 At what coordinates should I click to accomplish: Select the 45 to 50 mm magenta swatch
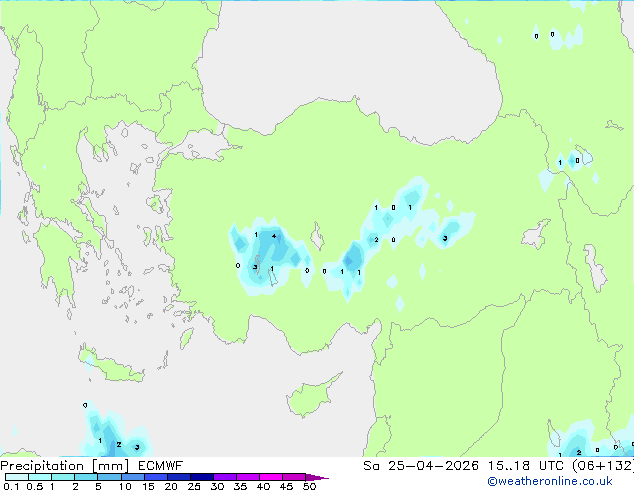point(294,477)
